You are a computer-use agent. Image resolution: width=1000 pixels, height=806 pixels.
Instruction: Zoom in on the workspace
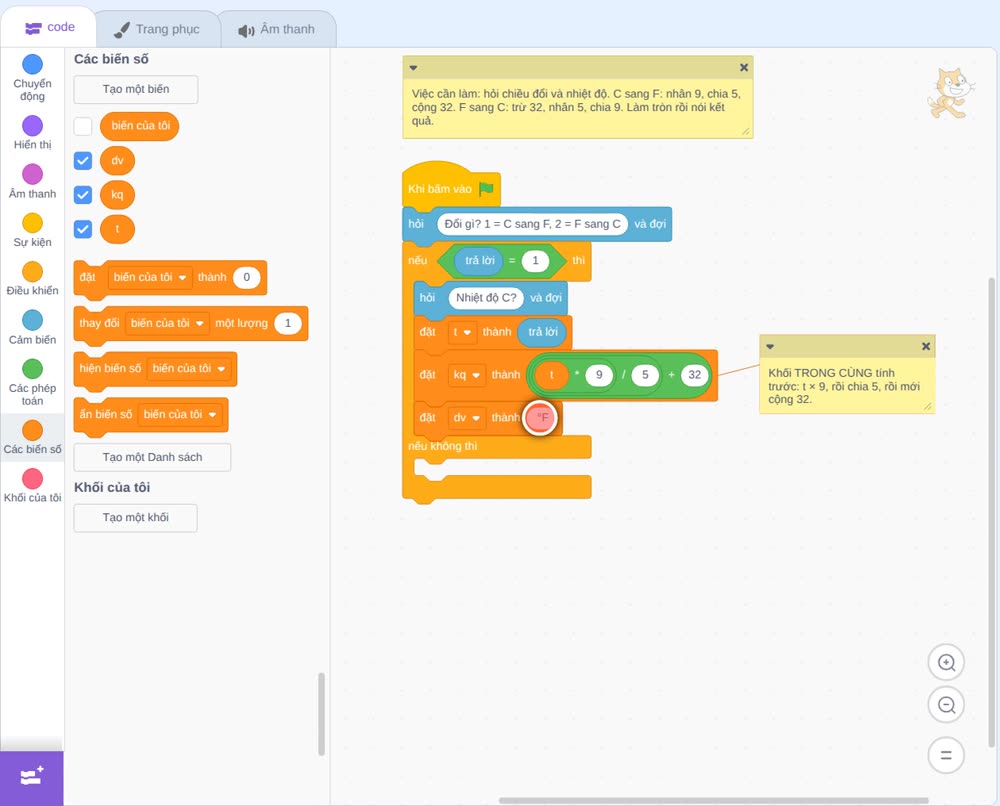pos(946,663)
